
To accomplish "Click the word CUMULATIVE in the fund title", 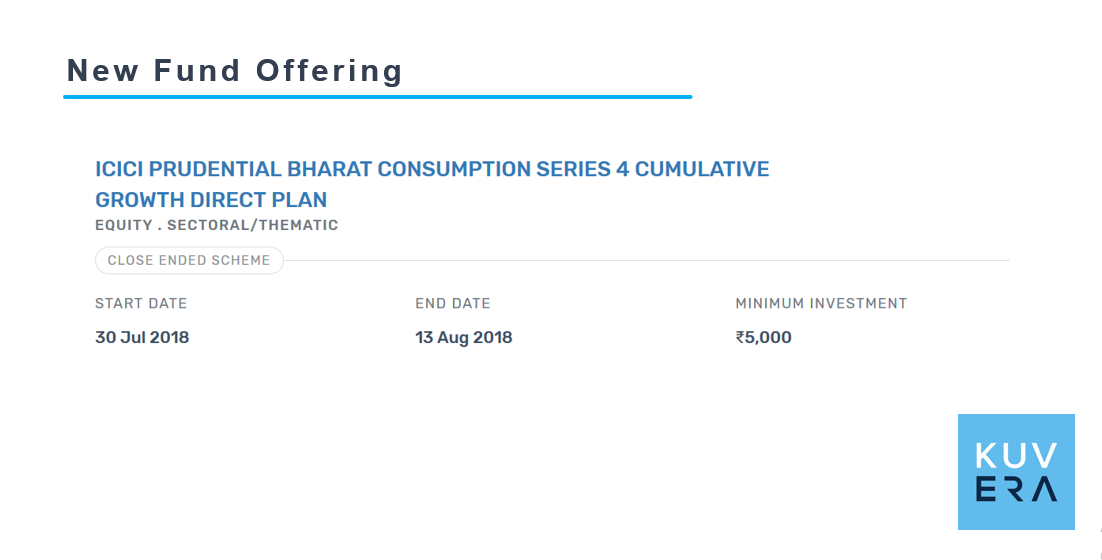I will [x=702, y=169].
